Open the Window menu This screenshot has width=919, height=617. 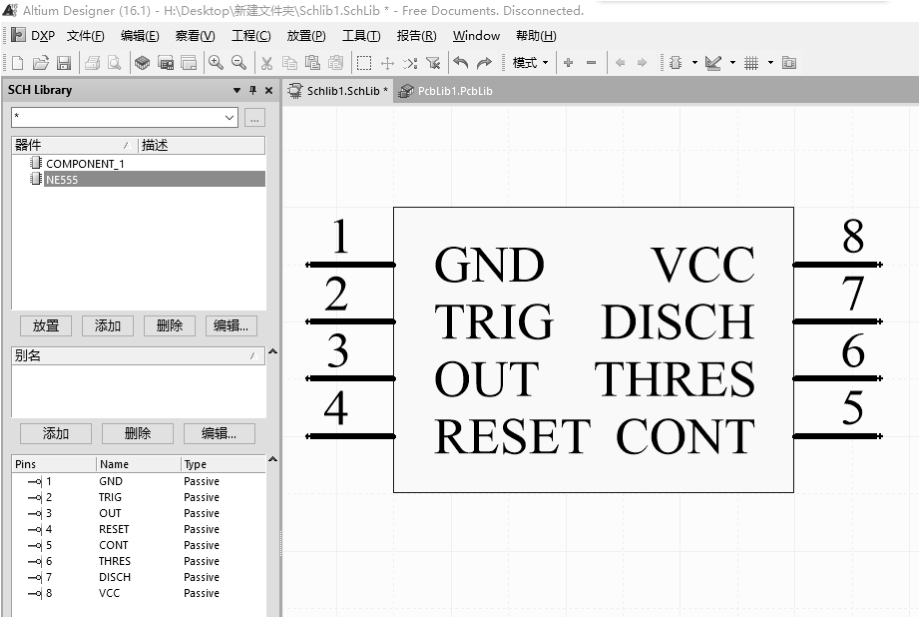tap(476, 36)
